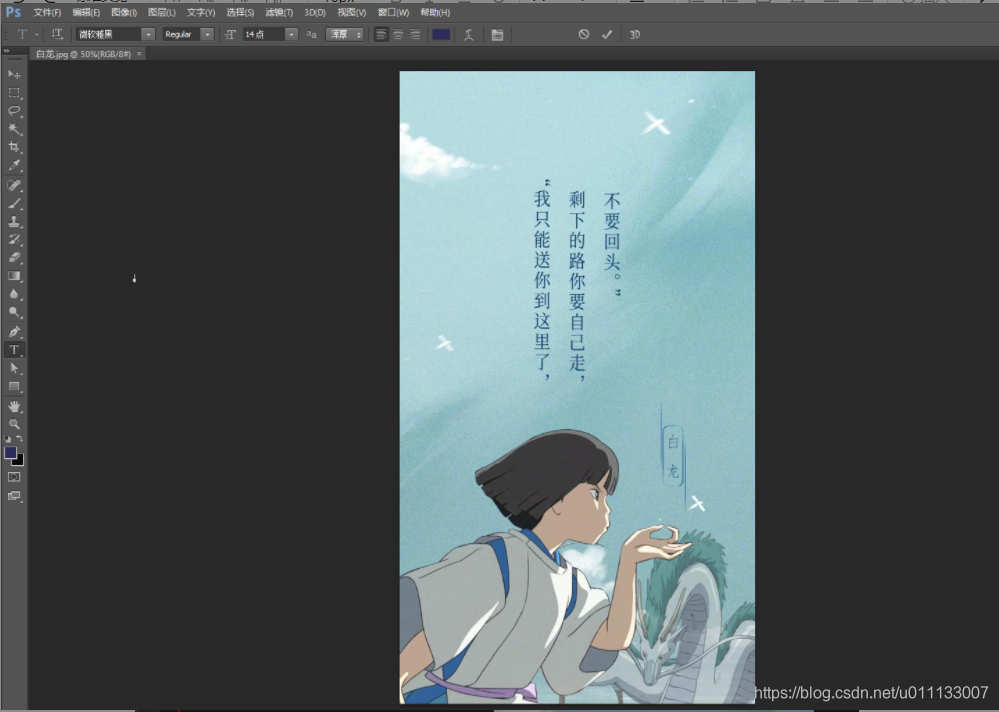The height and width of the screenshot is (712, 999).
Task: Set the foreground color swatch
Action: tap(10, 453)
